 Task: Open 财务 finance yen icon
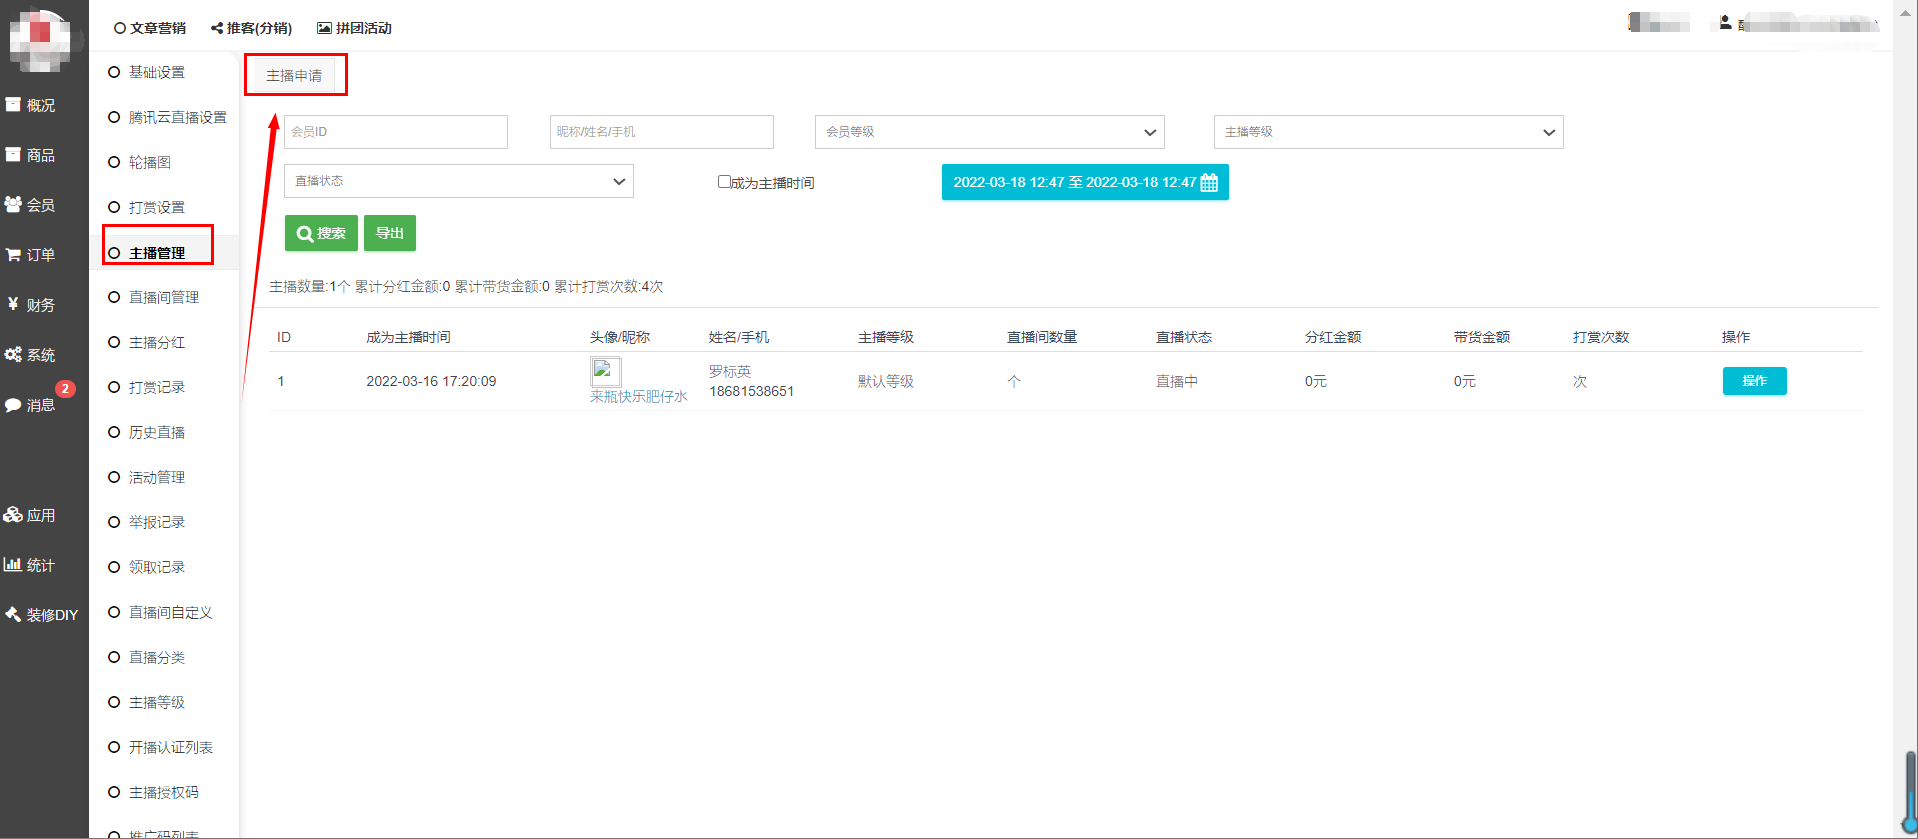click(13, 304)
